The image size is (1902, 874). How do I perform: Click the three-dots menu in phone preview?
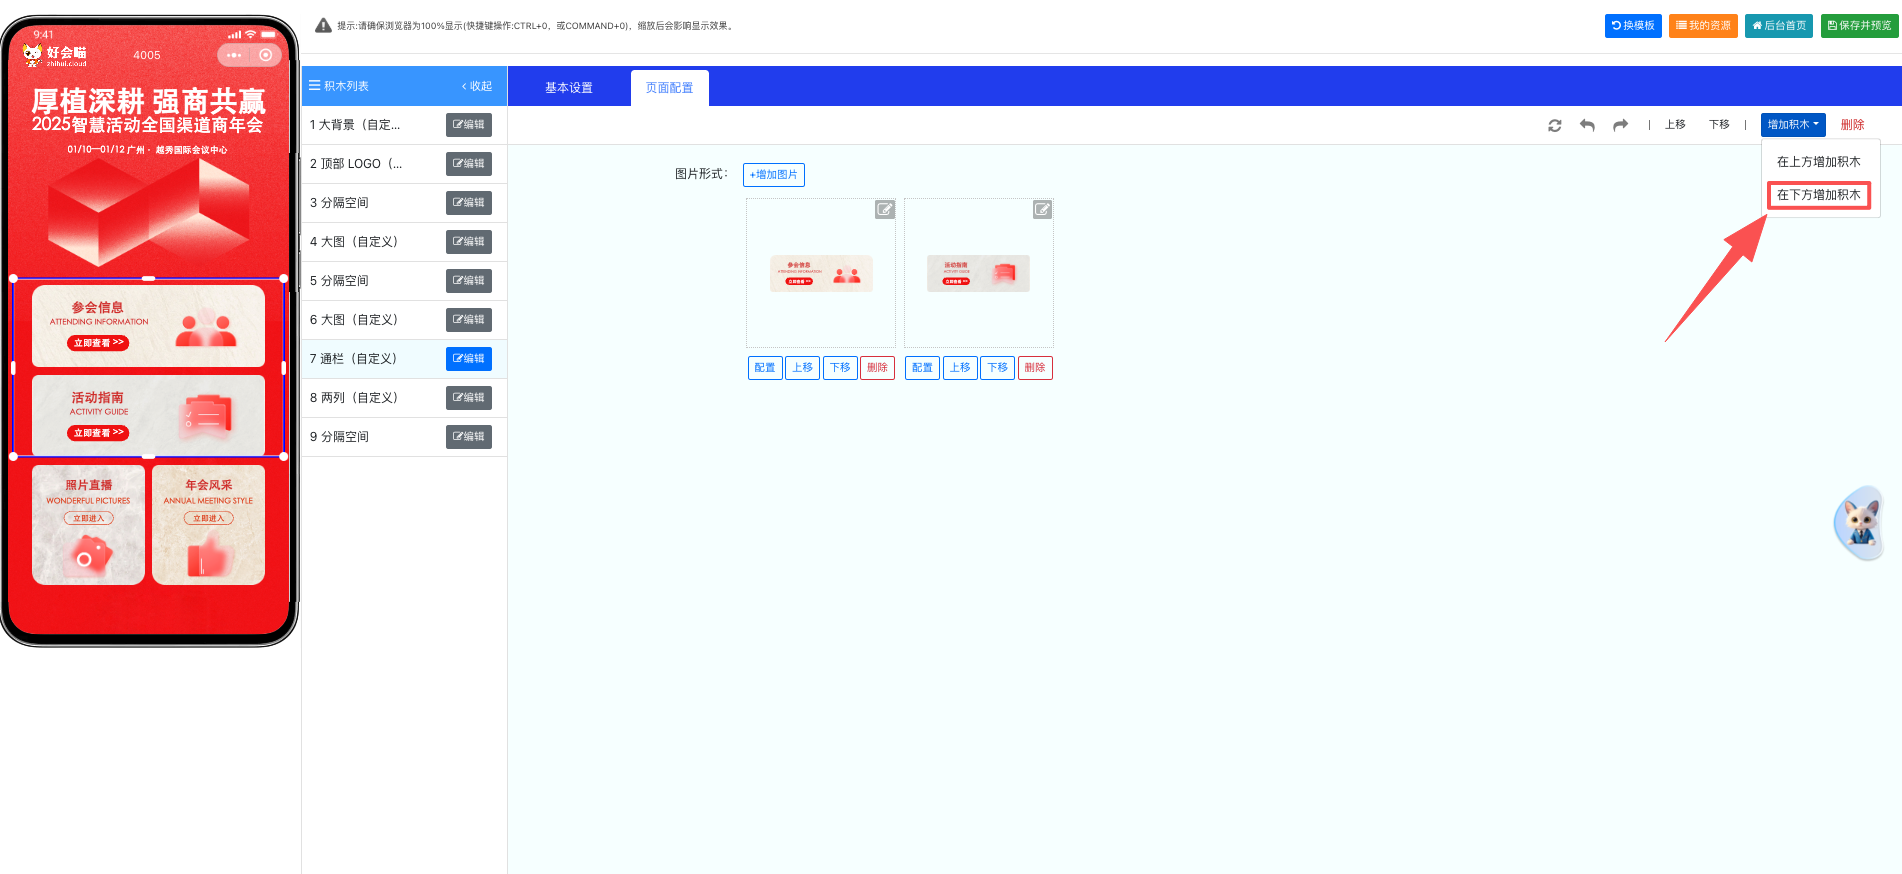click(234, 55)
